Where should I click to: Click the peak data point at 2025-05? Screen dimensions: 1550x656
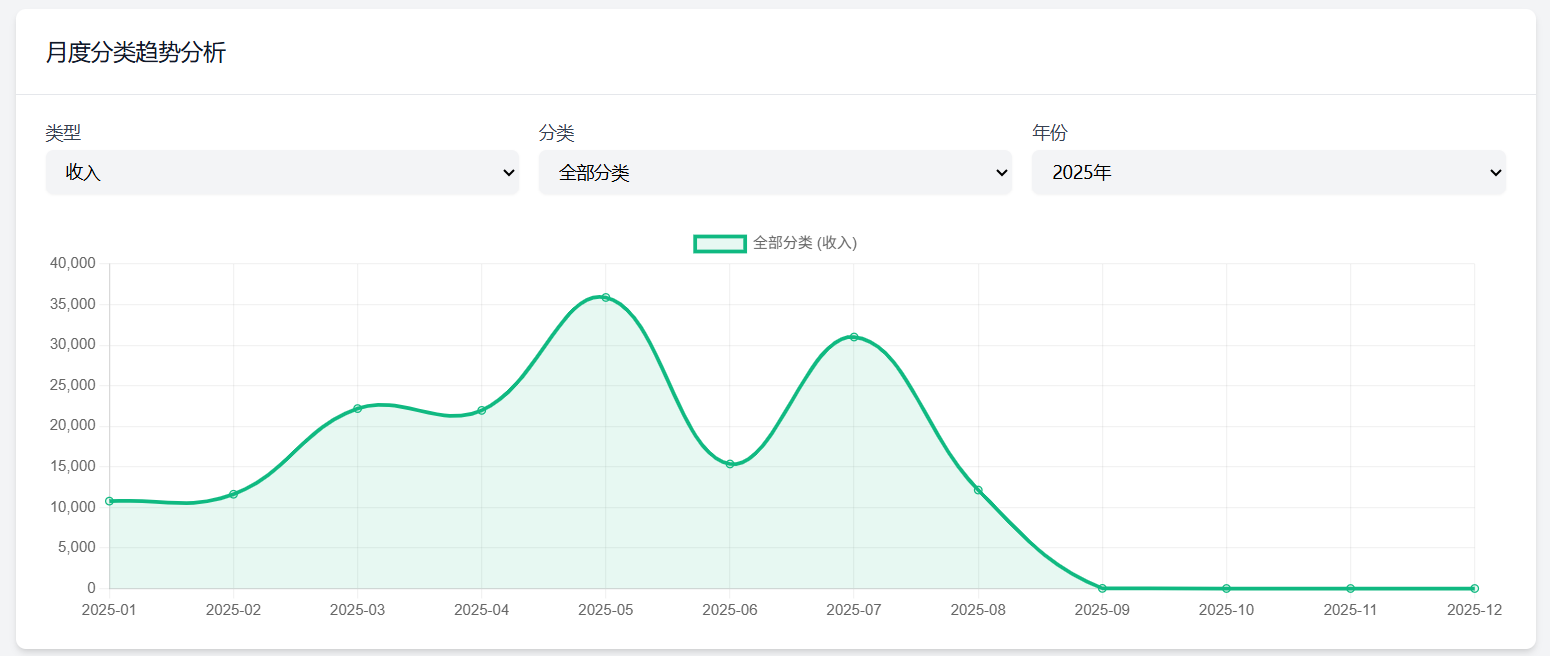(606, 297)
